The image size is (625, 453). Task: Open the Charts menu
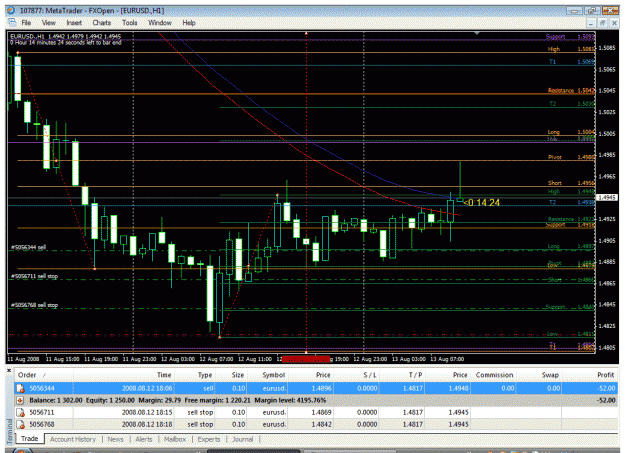coord(102,23)
